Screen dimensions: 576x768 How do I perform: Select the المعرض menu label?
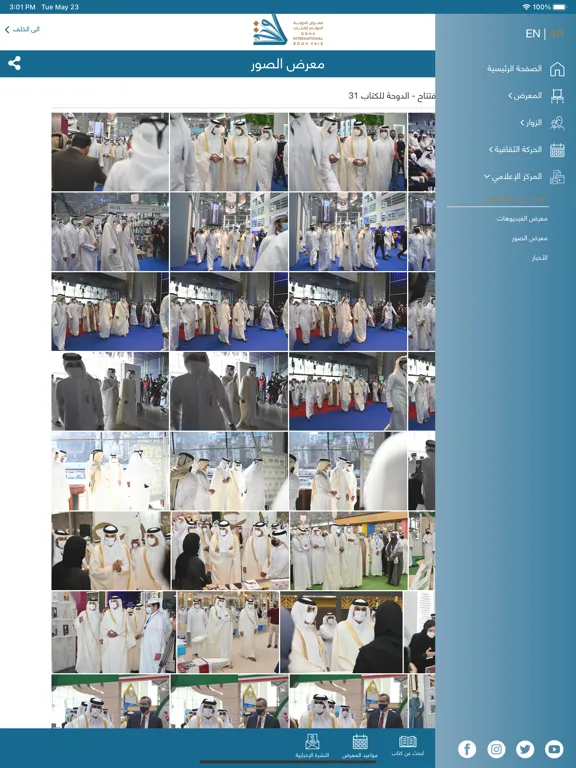[x=528, y=96]
